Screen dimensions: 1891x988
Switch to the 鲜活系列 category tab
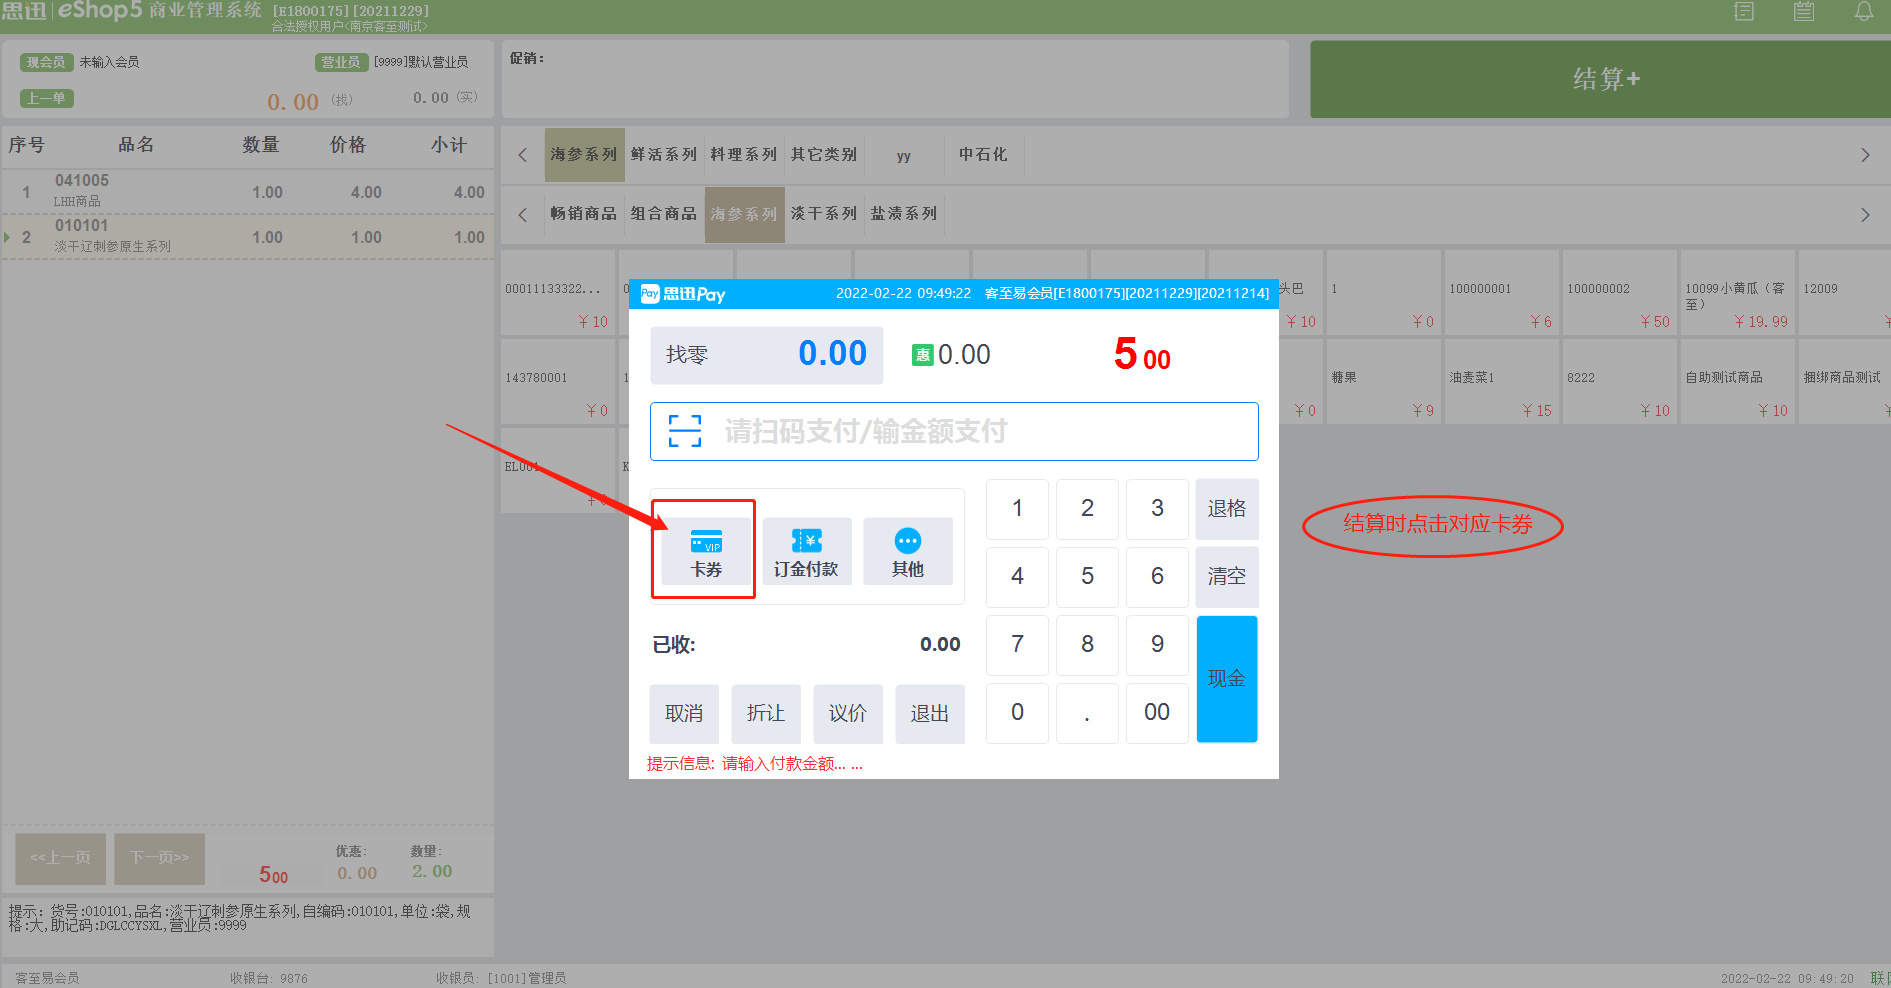pos(664,155)
